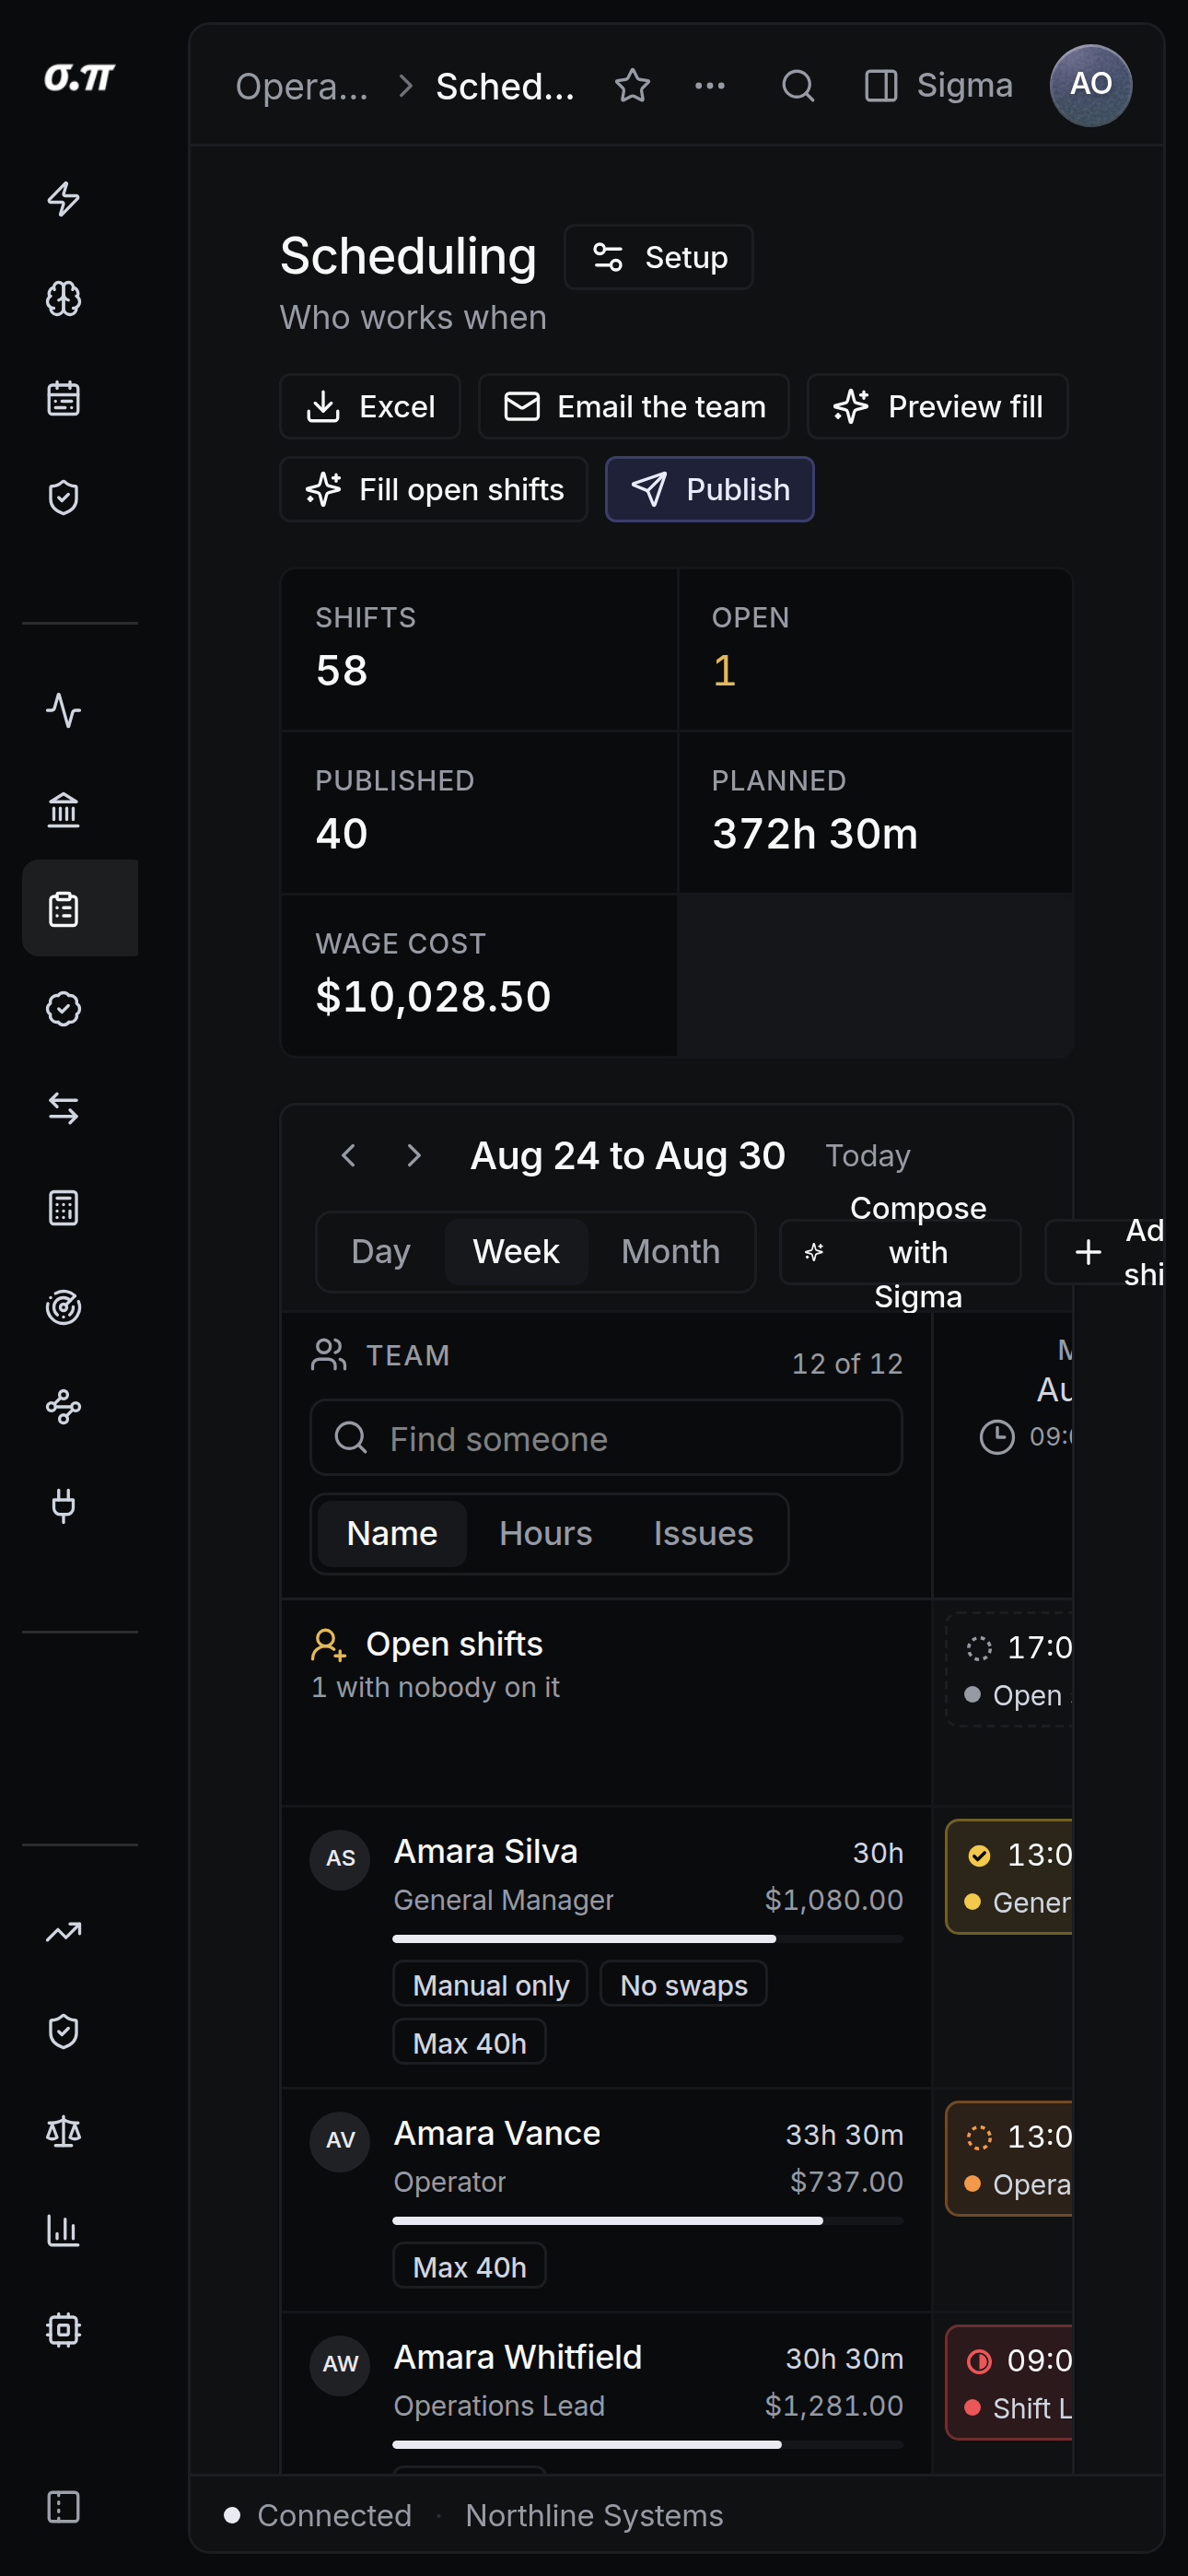Image resolution: width=1188 pixels, height=2576 pixels.
Task: Open the bank building sidebar icon
Action: pos(64,809)
